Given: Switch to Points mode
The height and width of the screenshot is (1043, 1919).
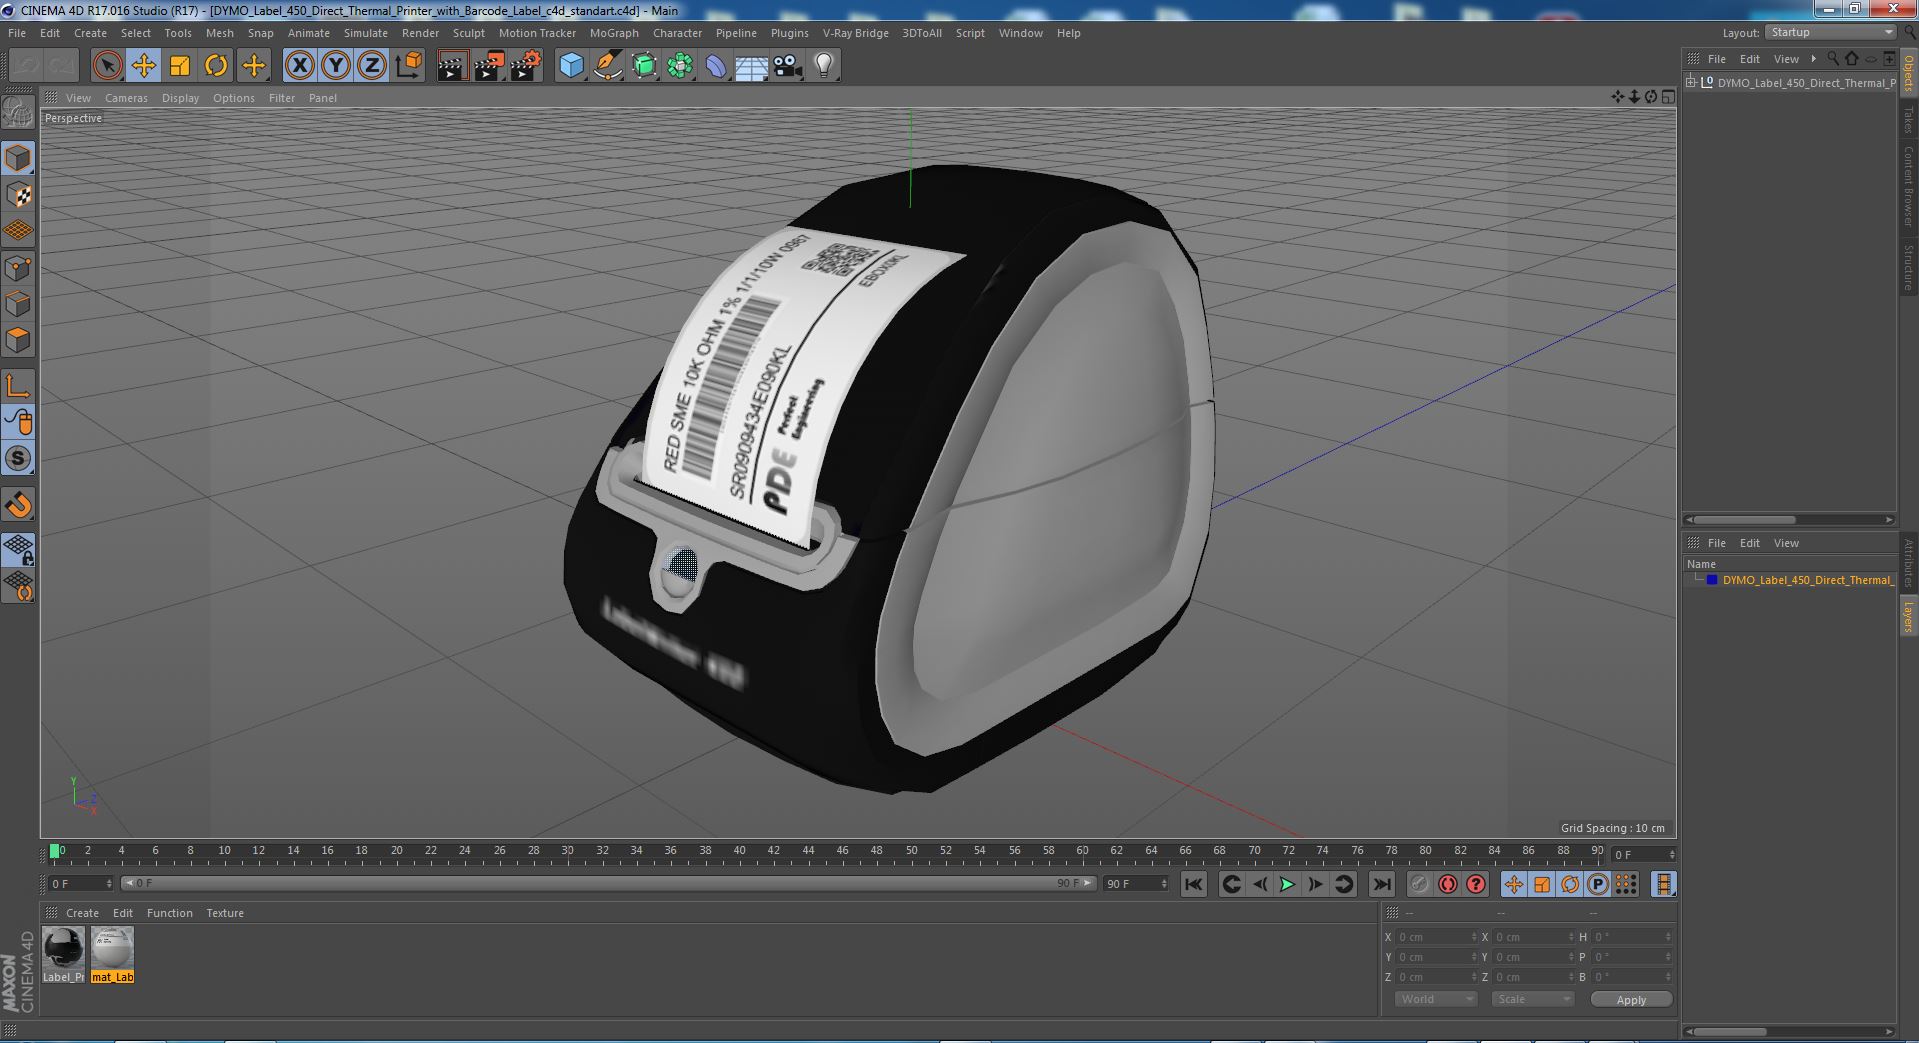Looking at the screenshot, I should coord(18,267).
